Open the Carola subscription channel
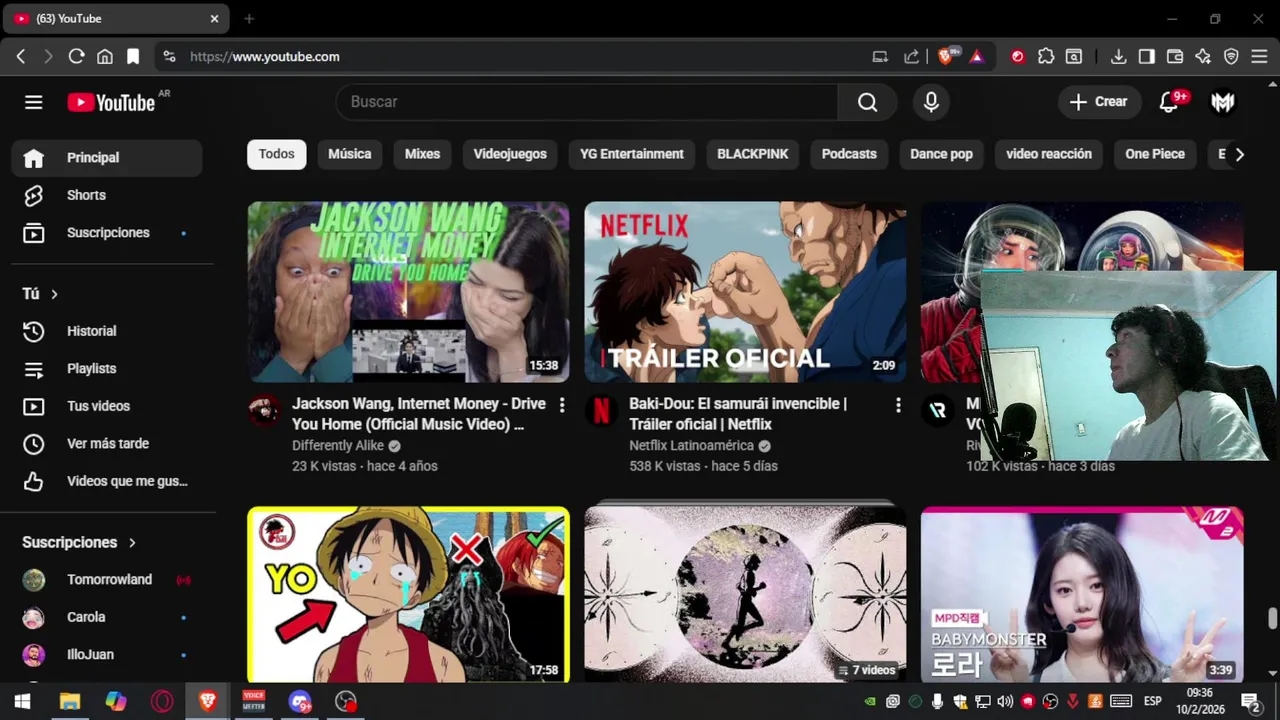This screenshot has height=720, width=1280. point(107,617)
